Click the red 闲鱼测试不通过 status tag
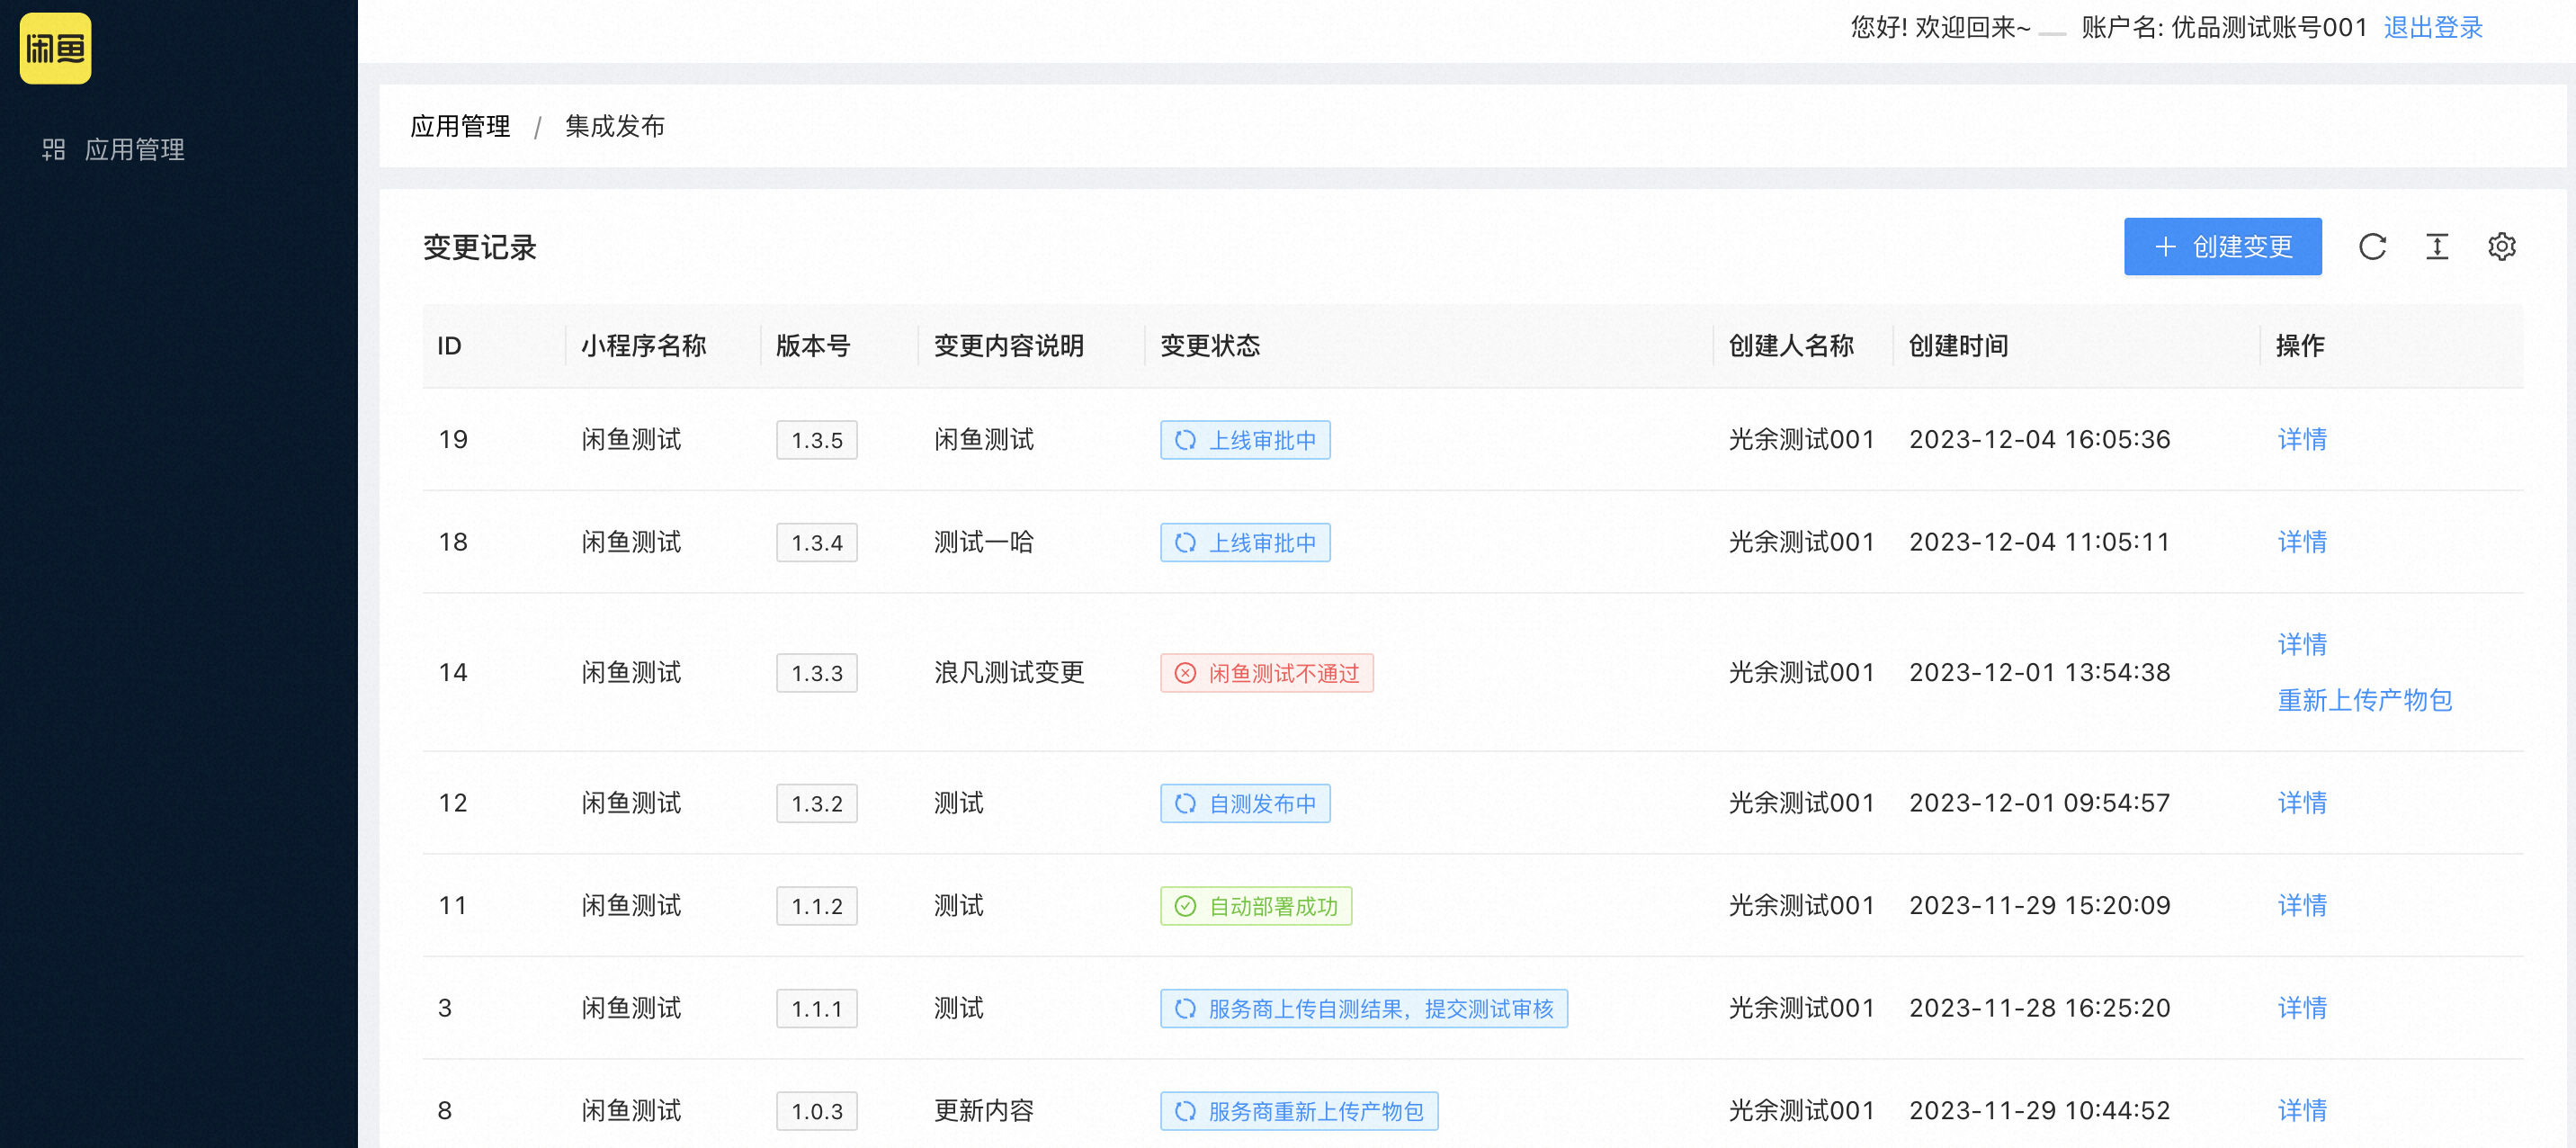Screen dimensions: 2576x1148 tap(1266, 673)
